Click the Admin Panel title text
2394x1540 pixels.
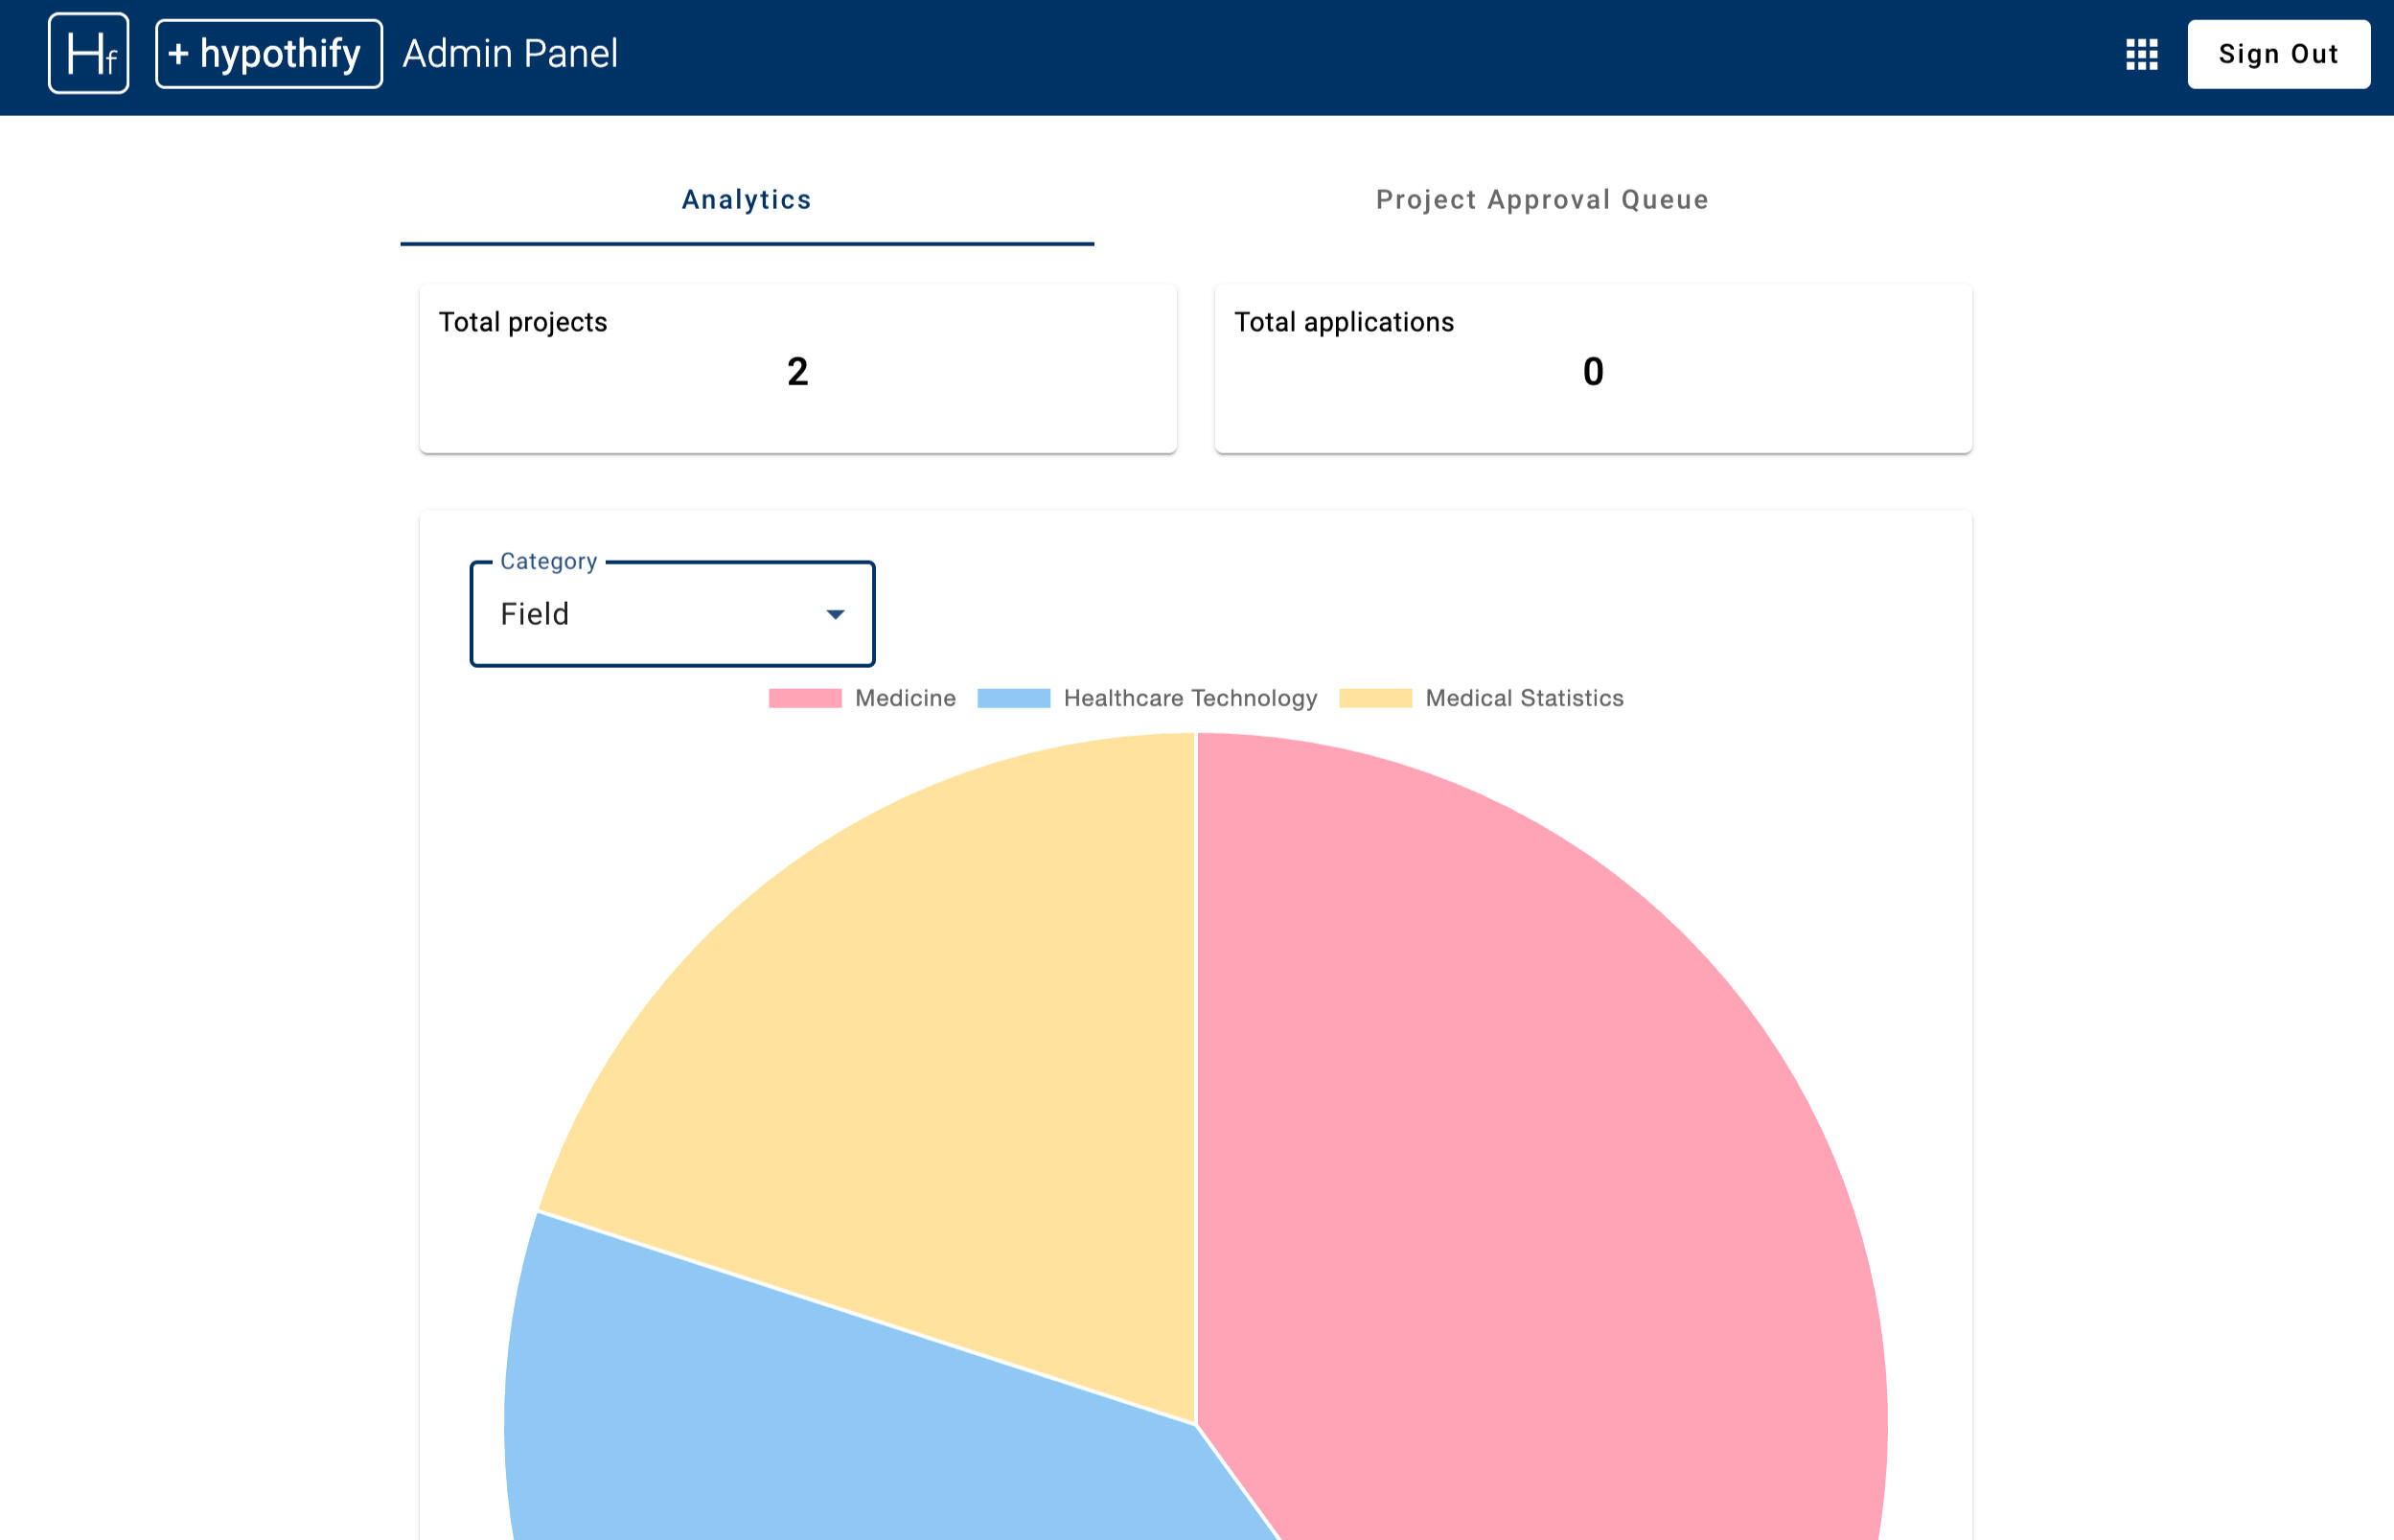510,54
